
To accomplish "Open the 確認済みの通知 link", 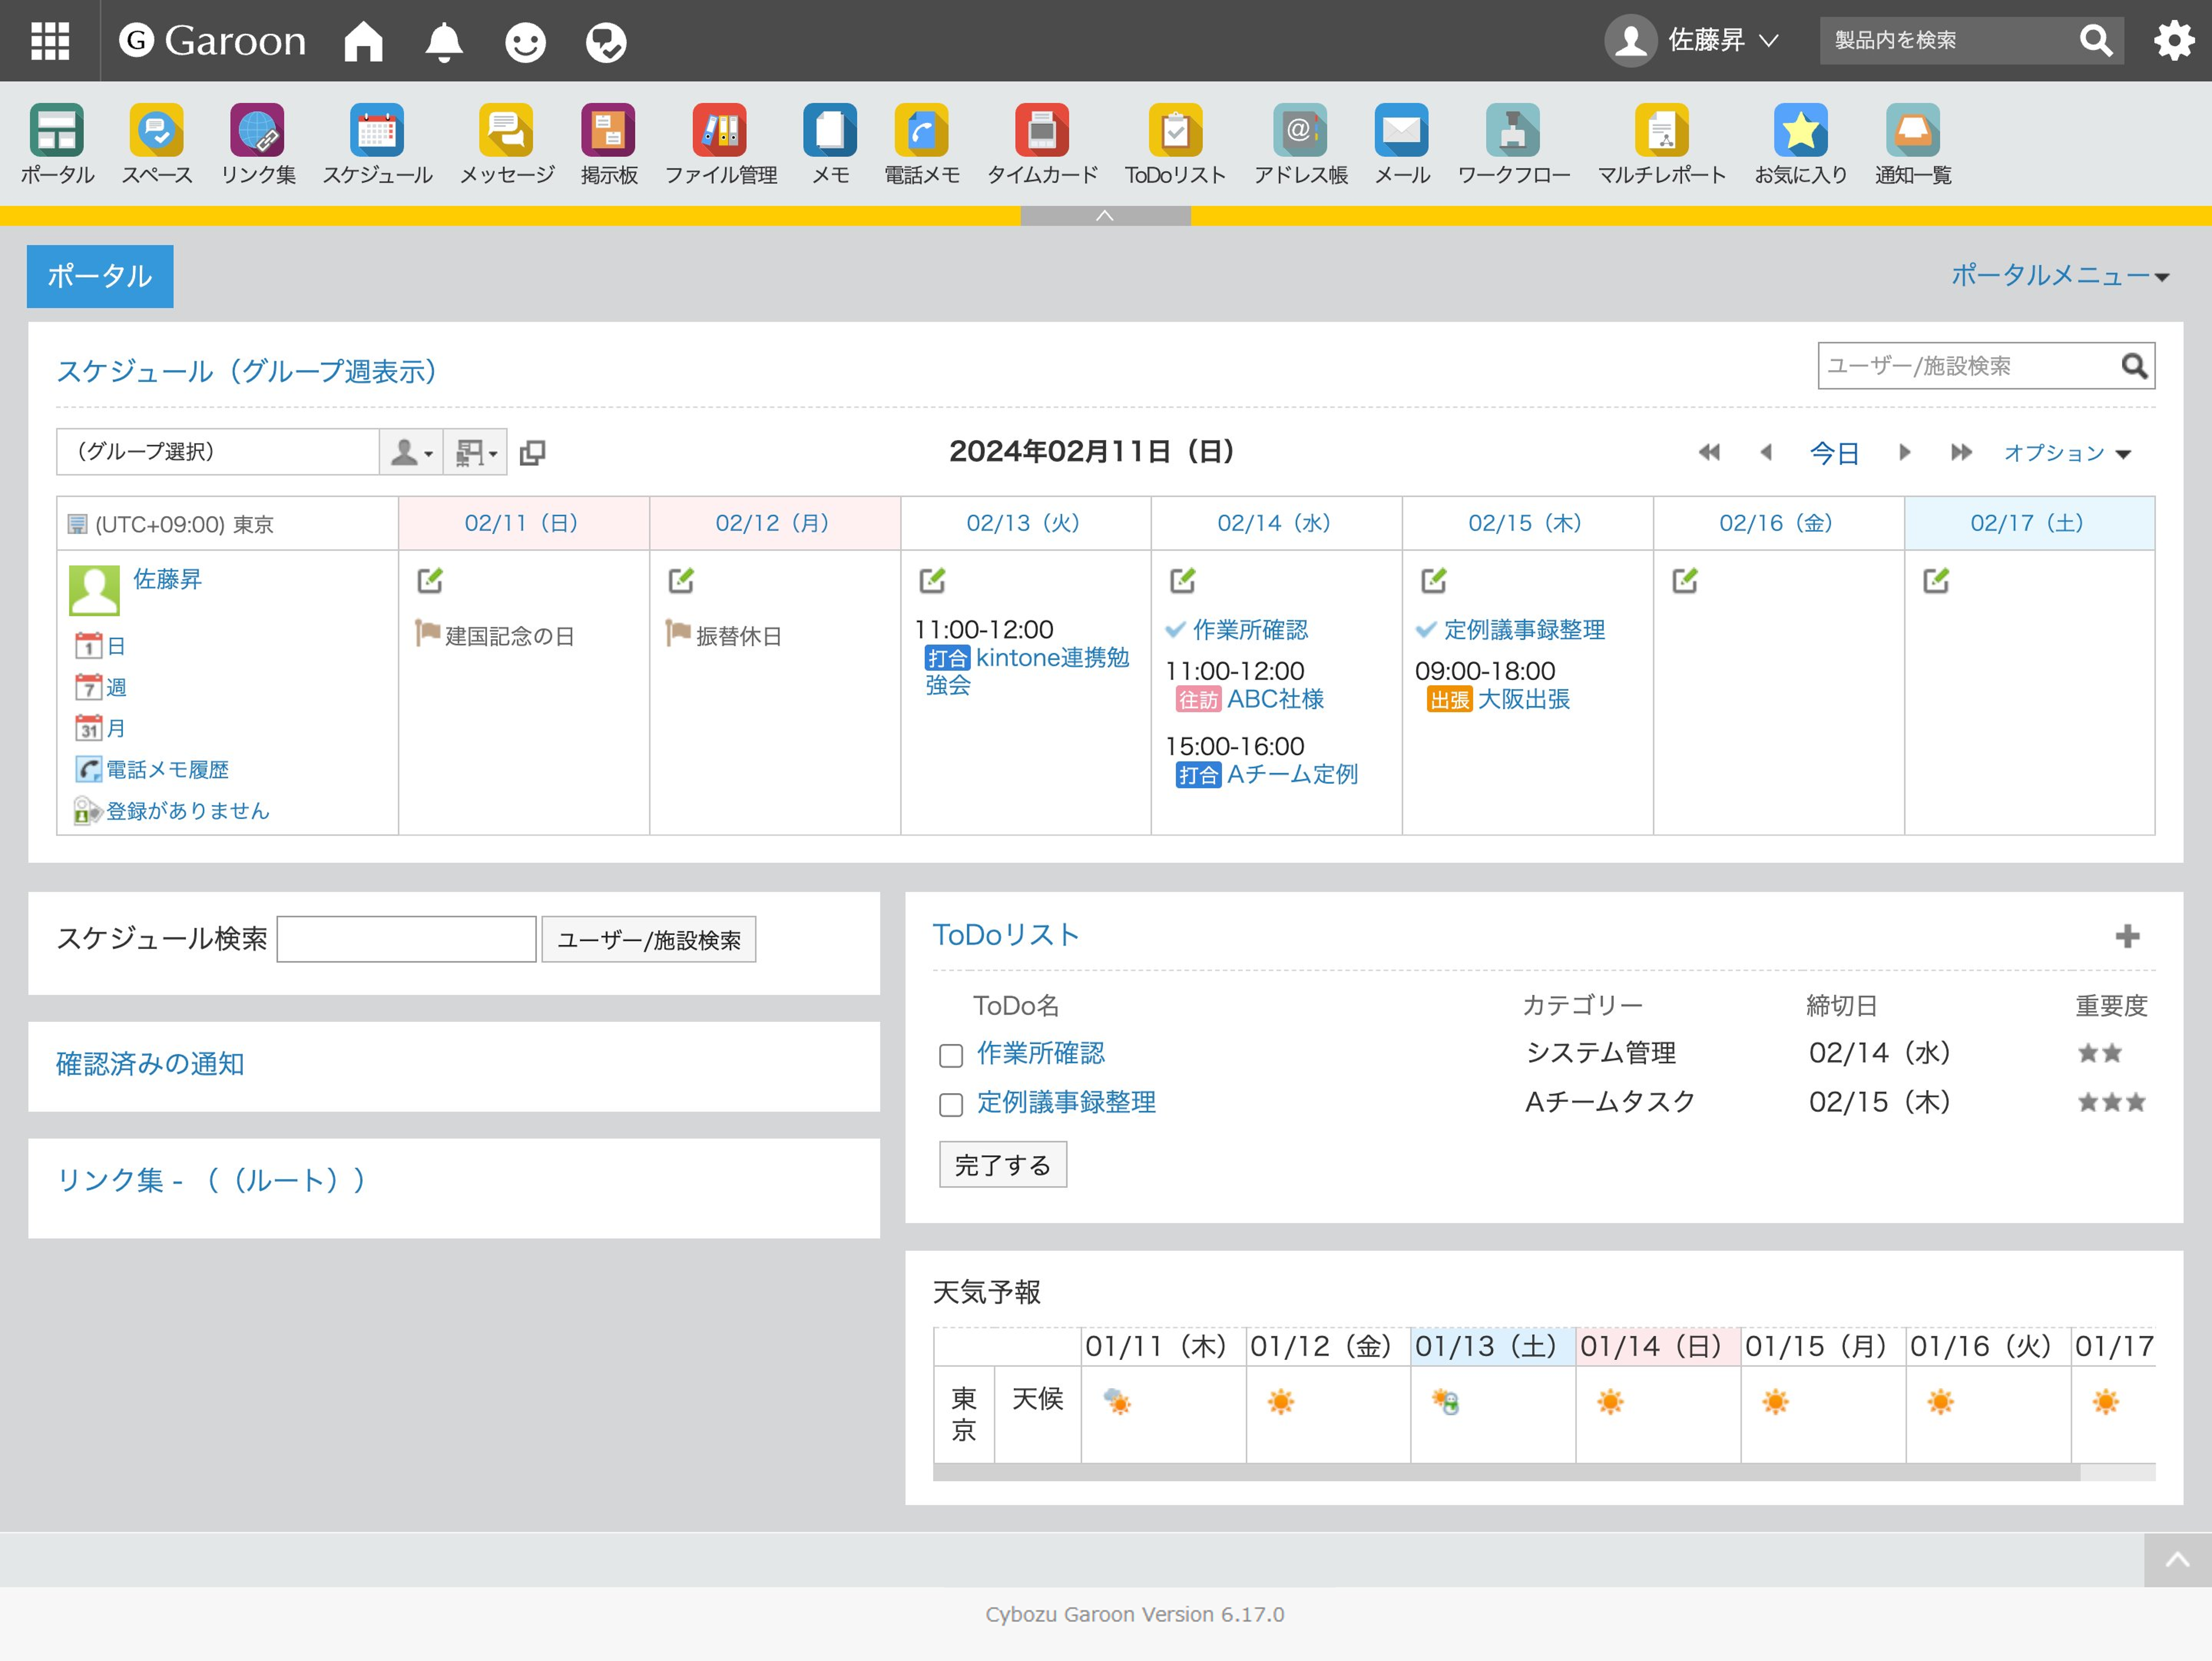I will (150, 1064).
